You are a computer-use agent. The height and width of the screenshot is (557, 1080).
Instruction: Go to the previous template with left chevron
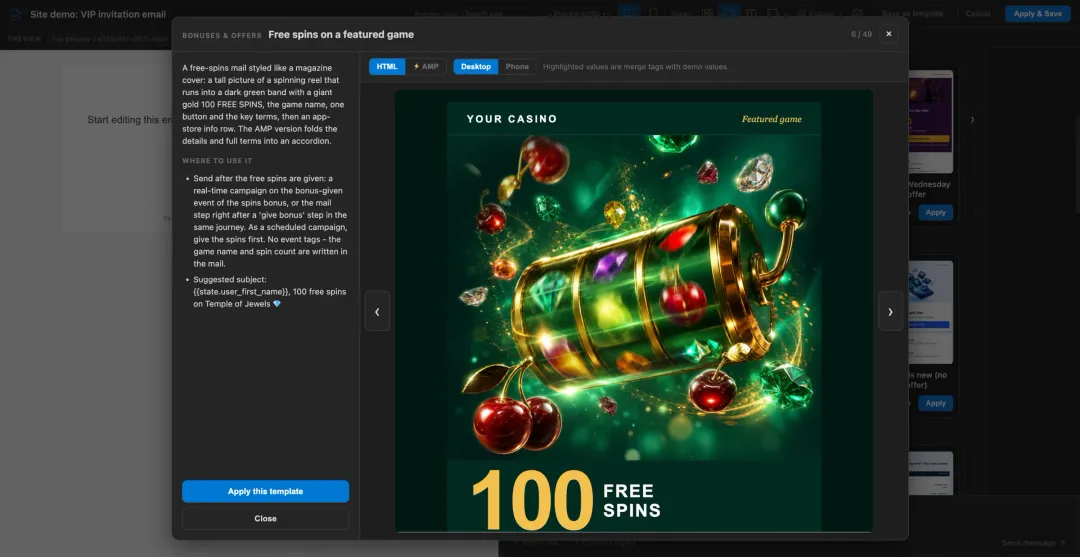coord(377,311)
